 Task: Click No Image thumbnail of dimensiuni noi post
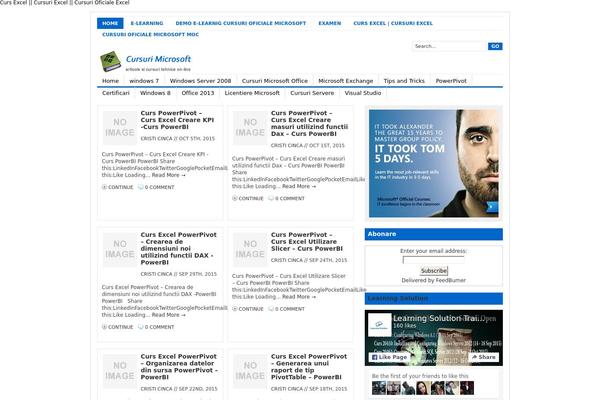[120, 249]
